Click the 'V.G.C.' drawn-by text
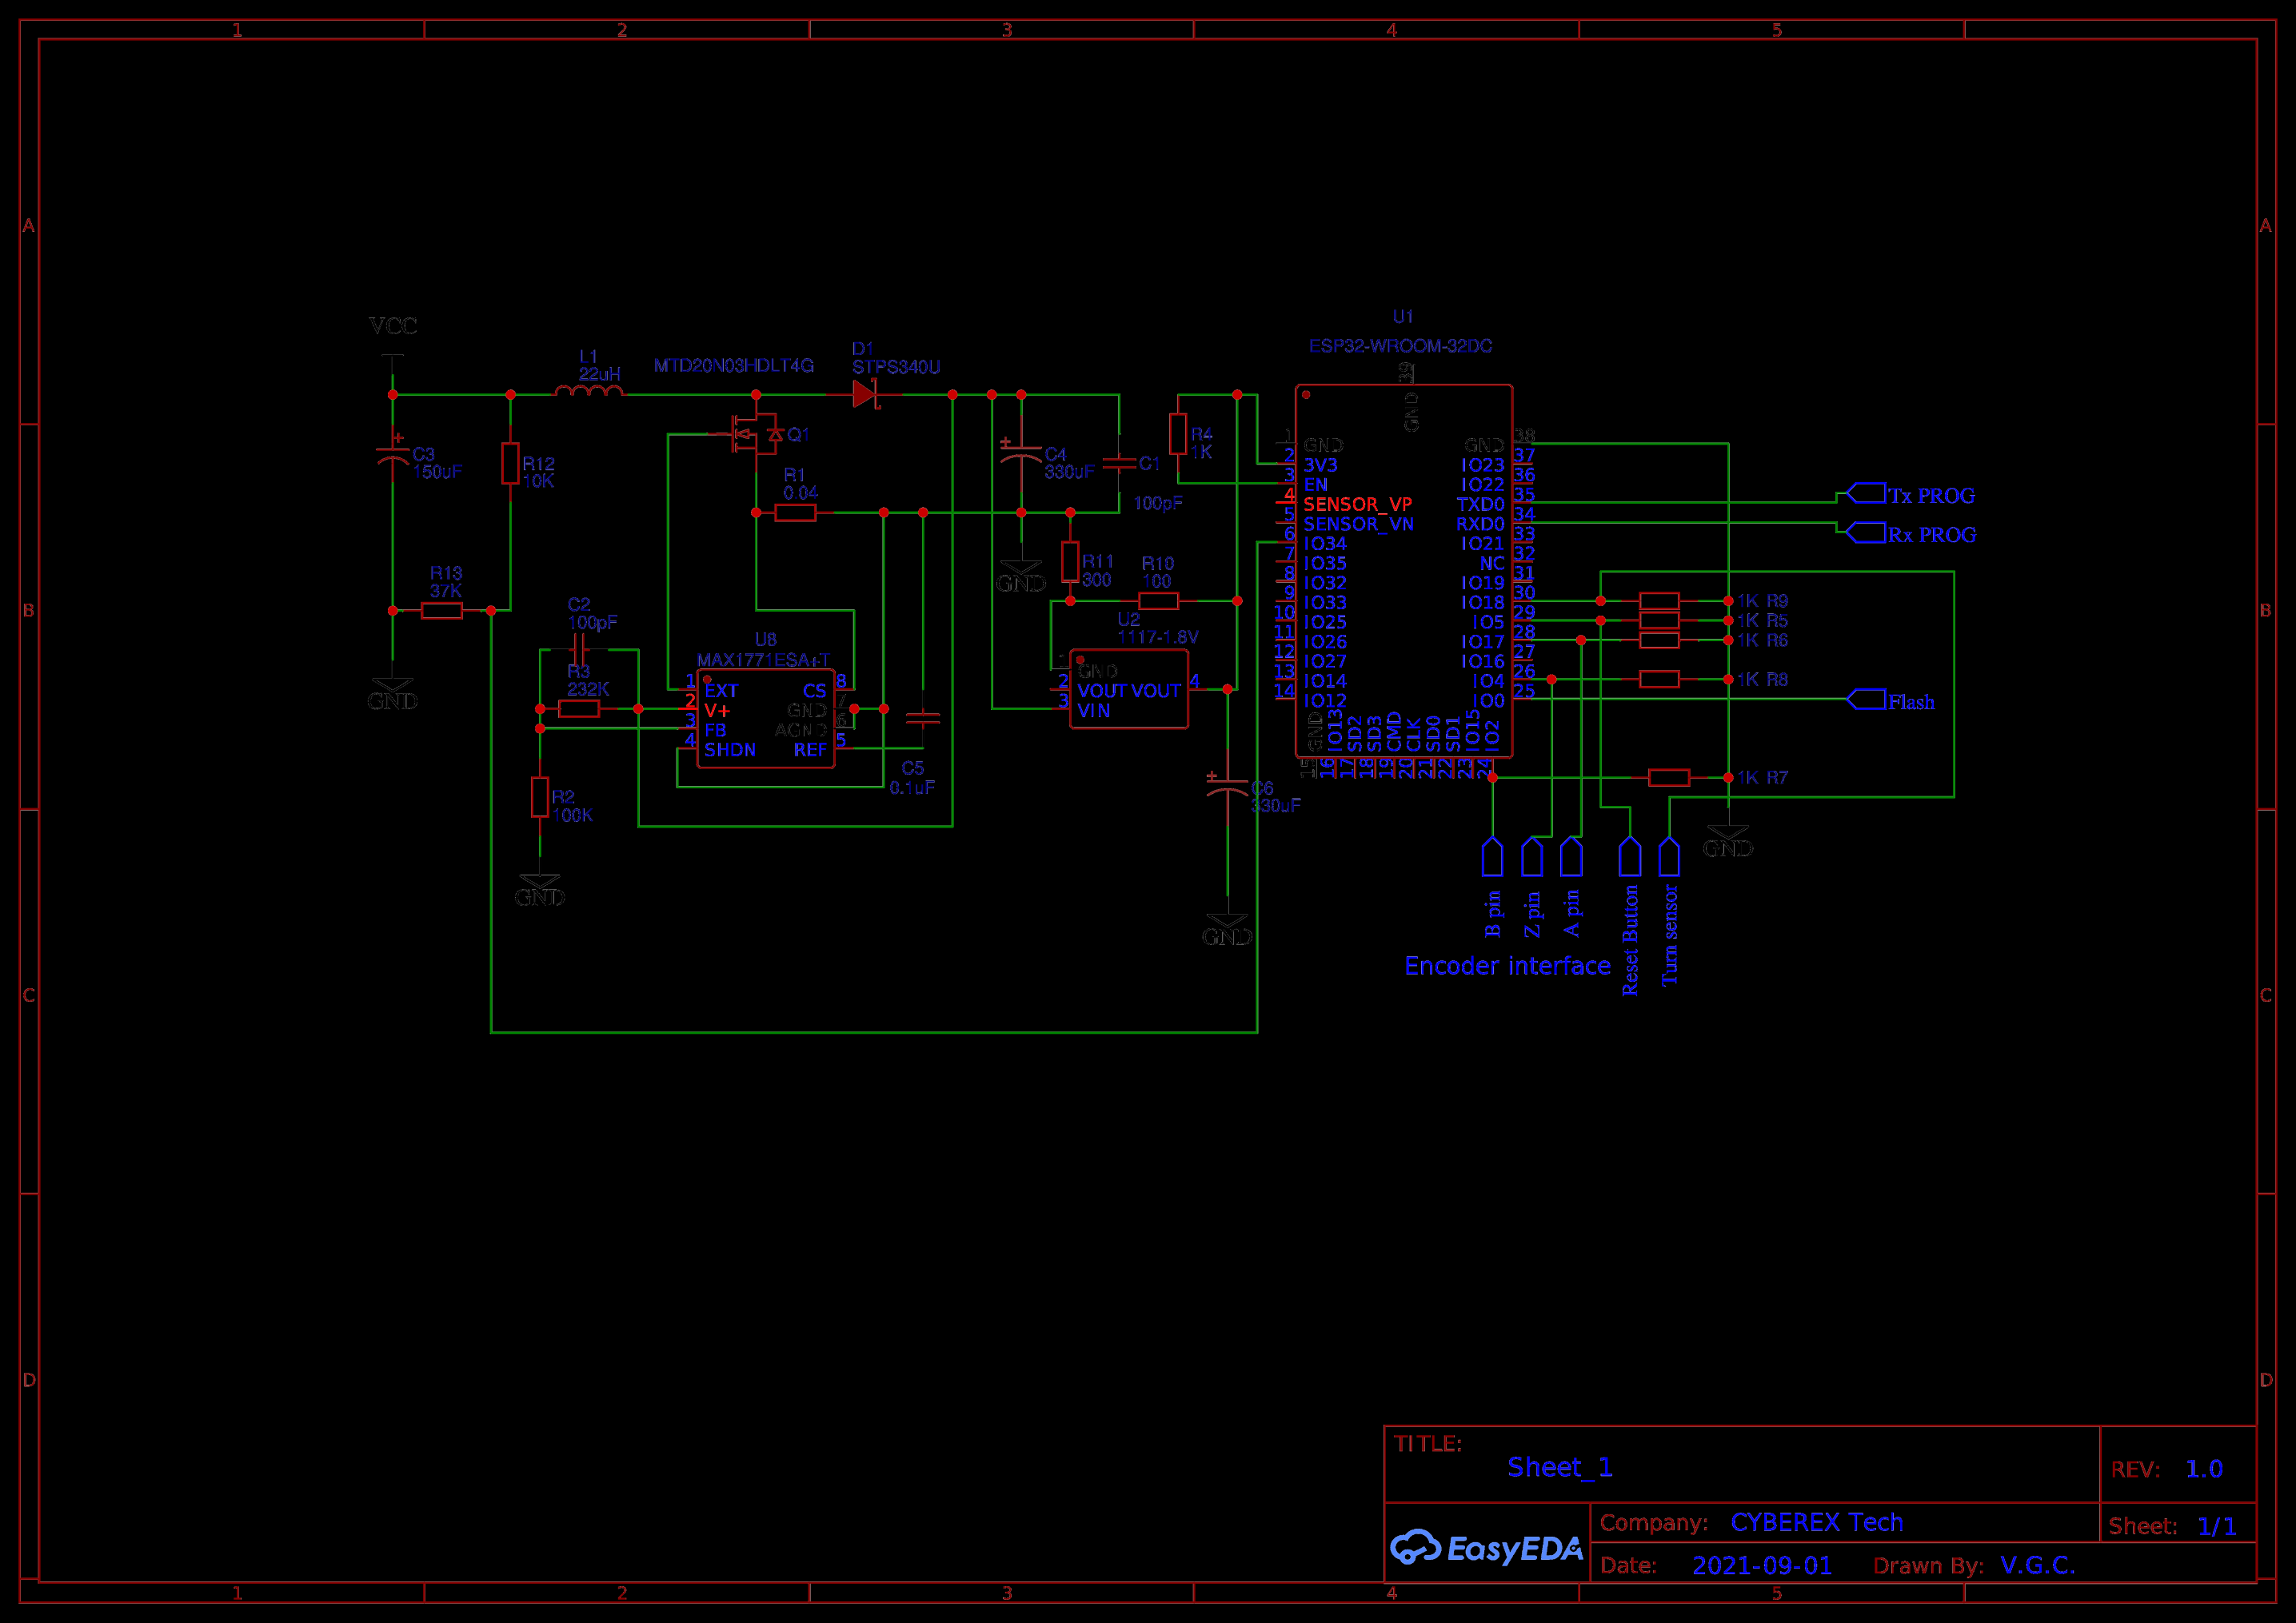The height and width of the screenshot is (1623, 2296). (2038, 1565)
